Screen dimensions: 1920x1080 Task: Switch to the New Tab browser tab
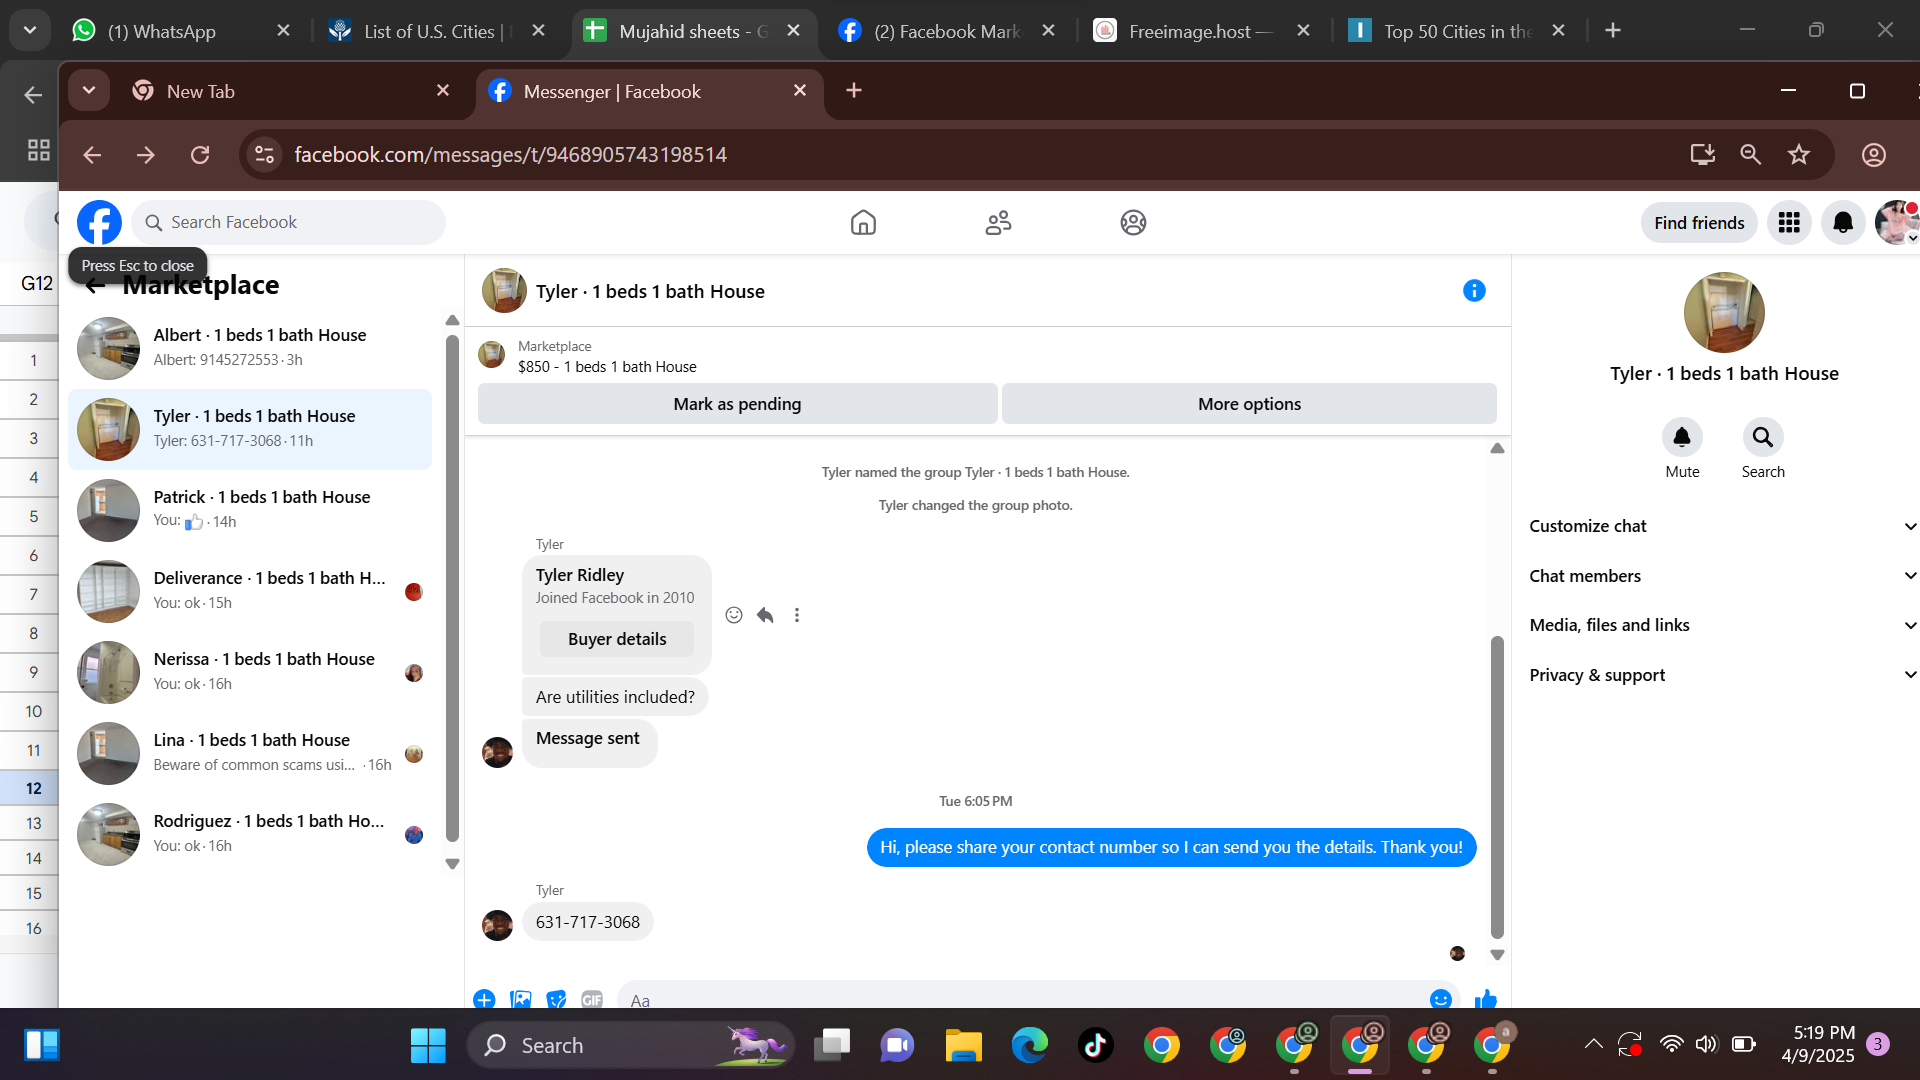point(200,91)
